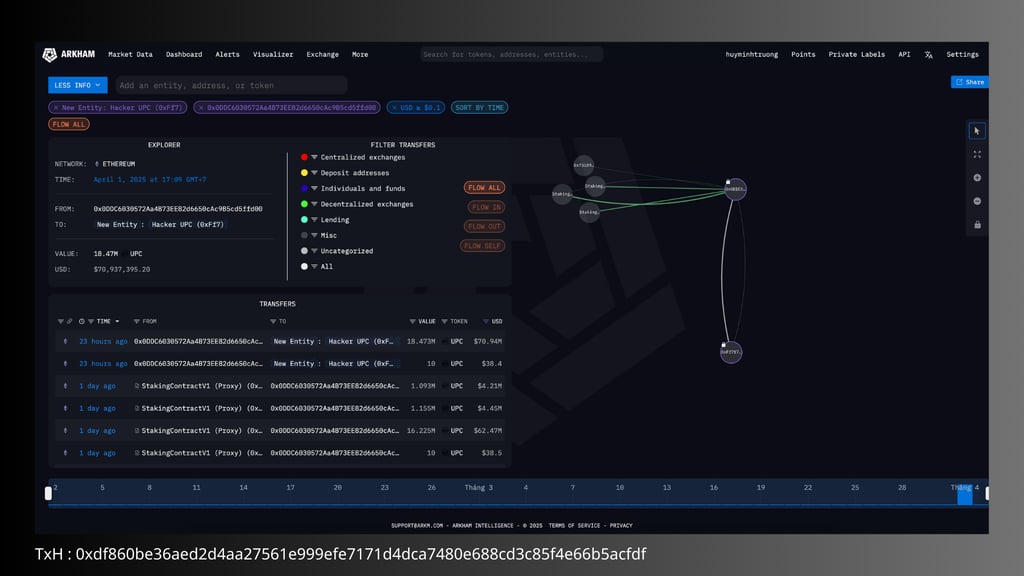Click the clock icon in transfers header

[82, 321]
